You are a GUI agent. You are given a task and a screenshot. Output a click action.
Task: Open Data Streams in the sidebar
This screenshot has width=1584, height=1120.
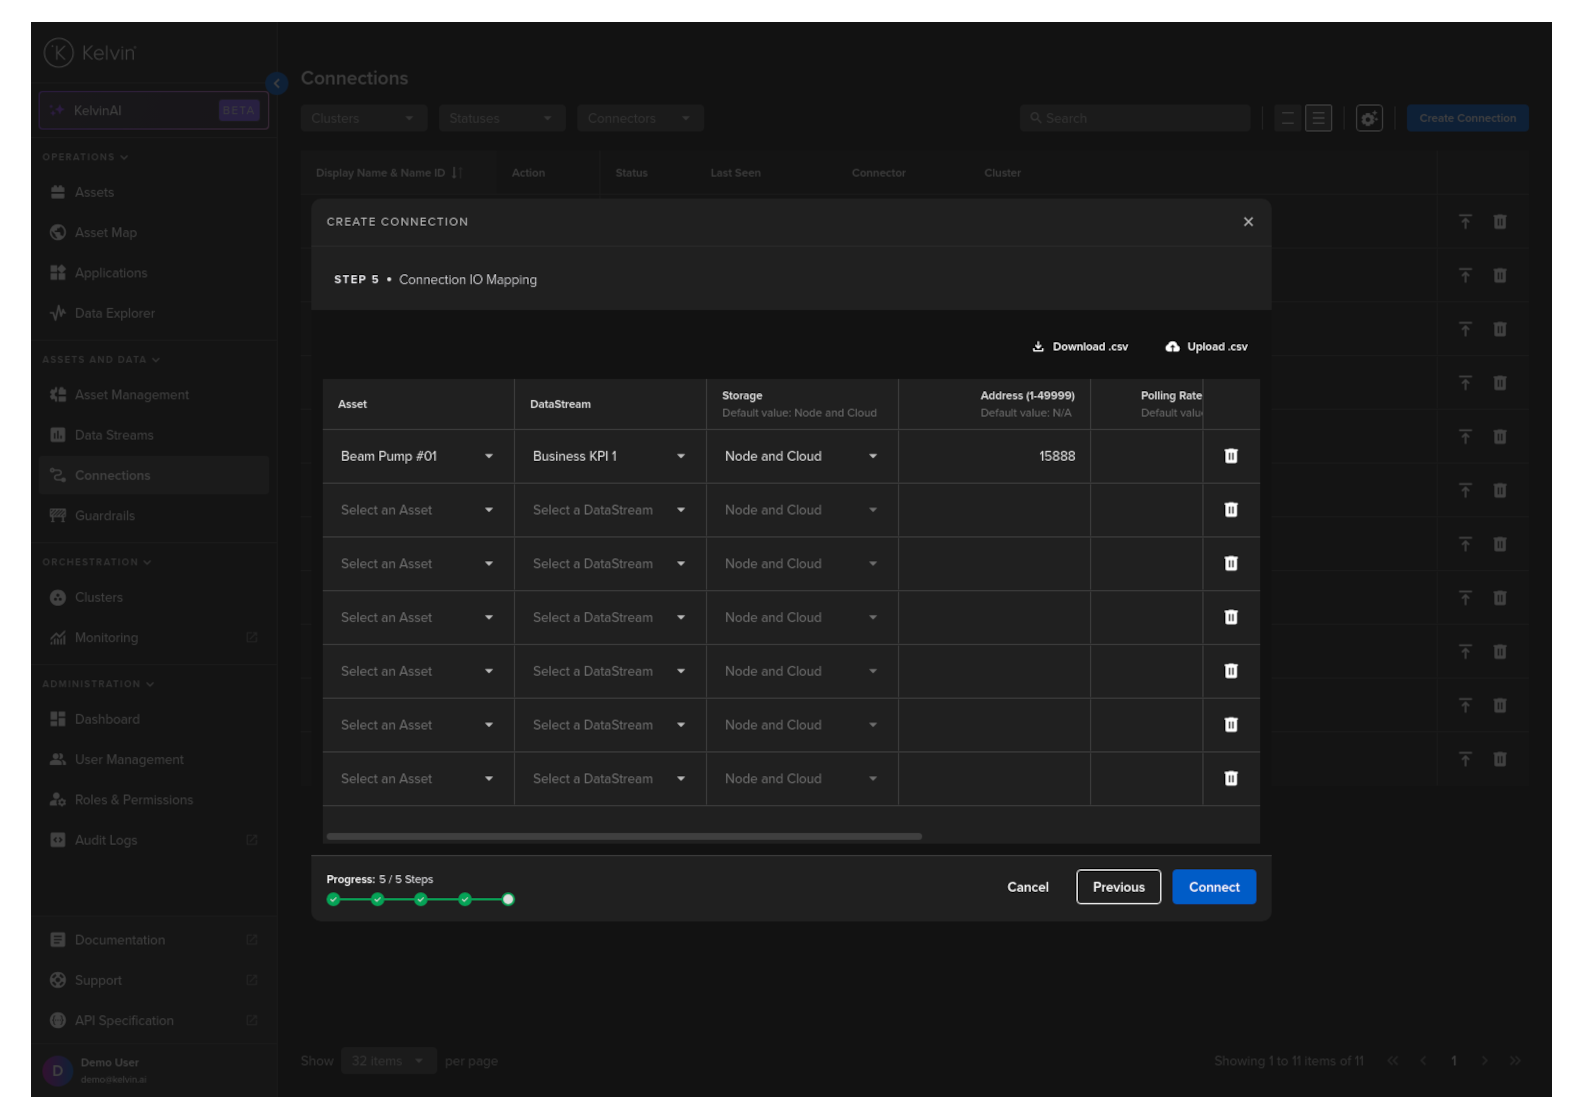click(x=114, y=435)
